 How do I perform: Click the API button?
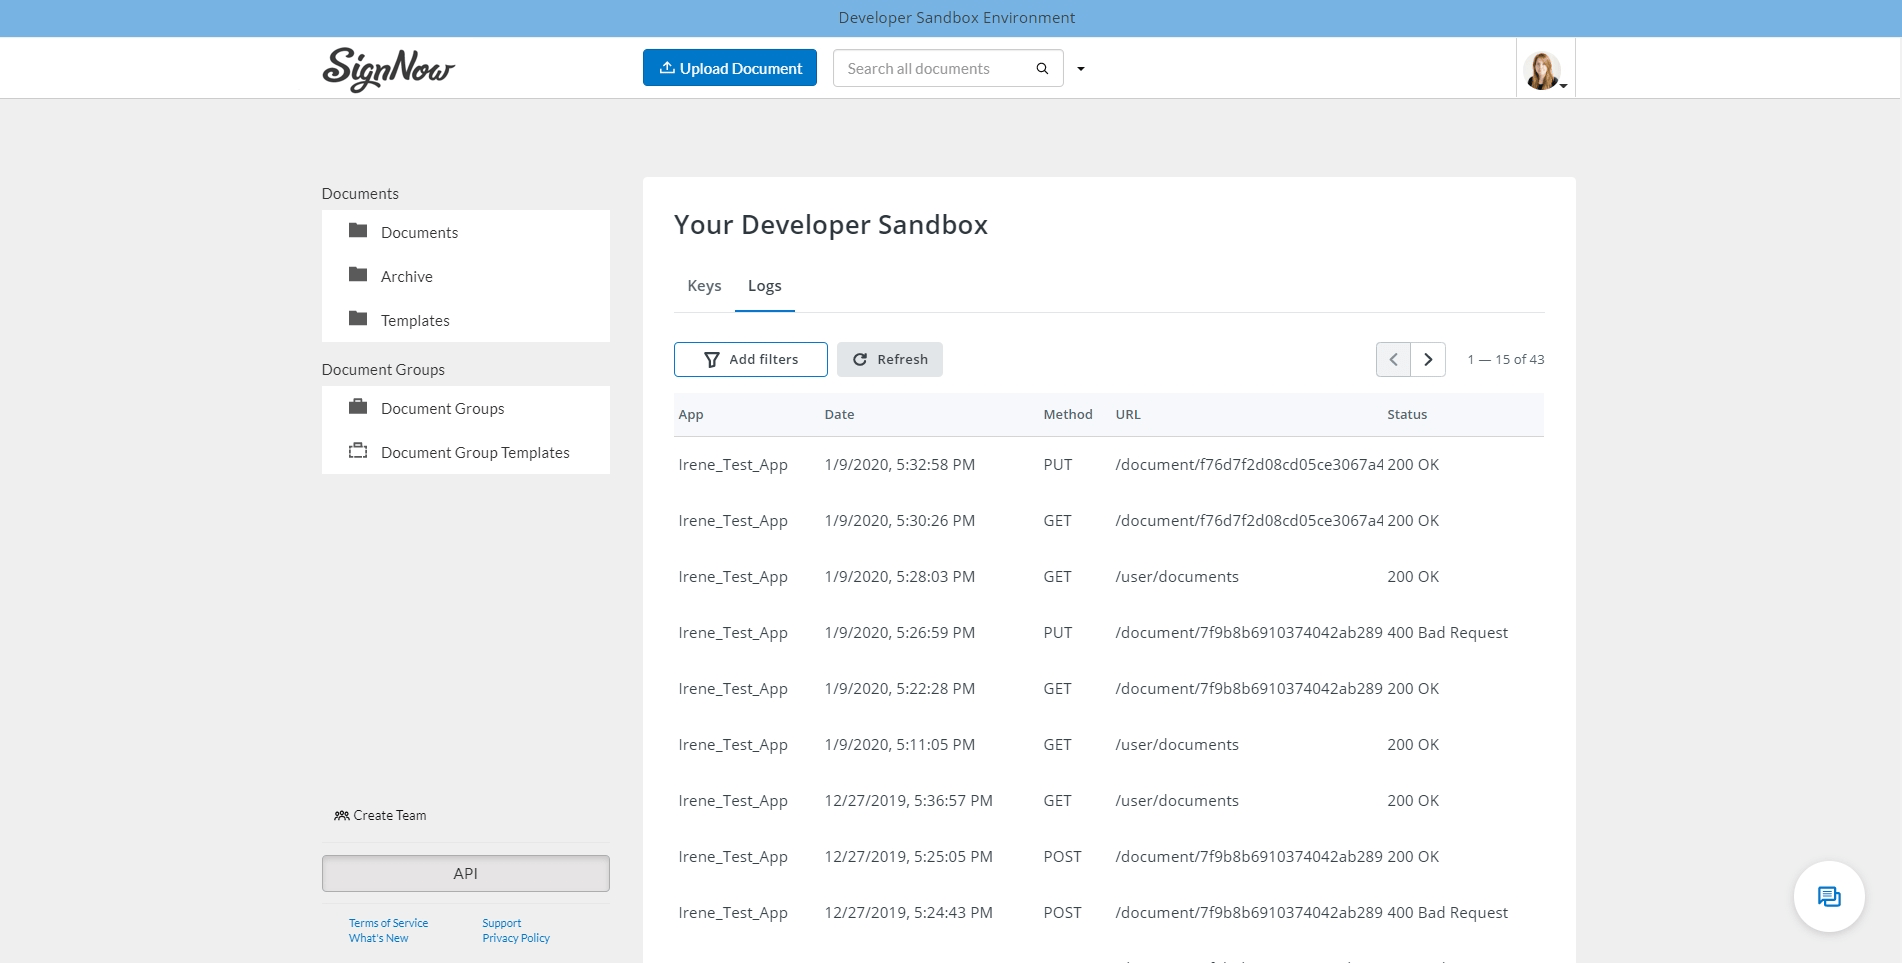[466, 873]
